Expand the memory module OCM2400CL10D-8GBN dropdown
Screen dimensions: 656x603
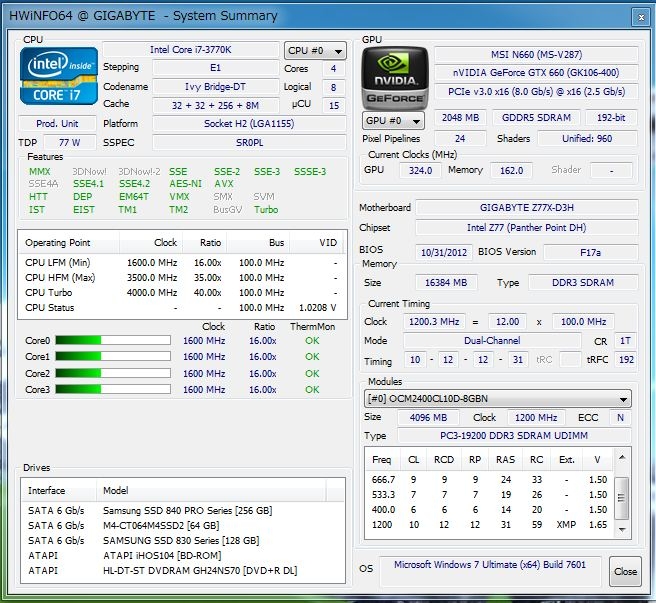tap(497, 398)
